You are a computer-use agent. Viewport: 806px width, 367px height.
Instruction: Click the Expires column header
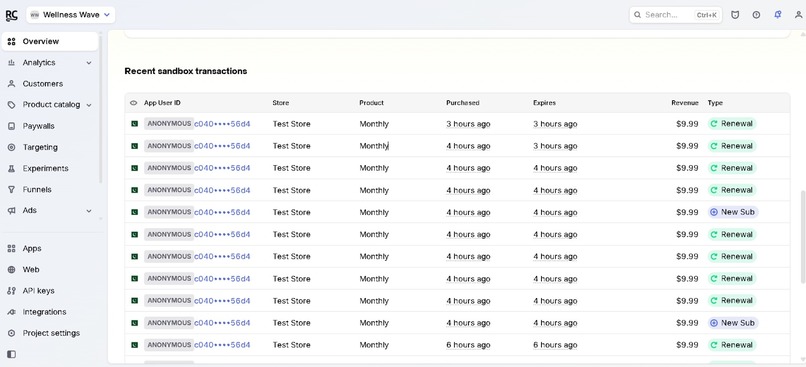pyautogui.click(x=544, y=103)
